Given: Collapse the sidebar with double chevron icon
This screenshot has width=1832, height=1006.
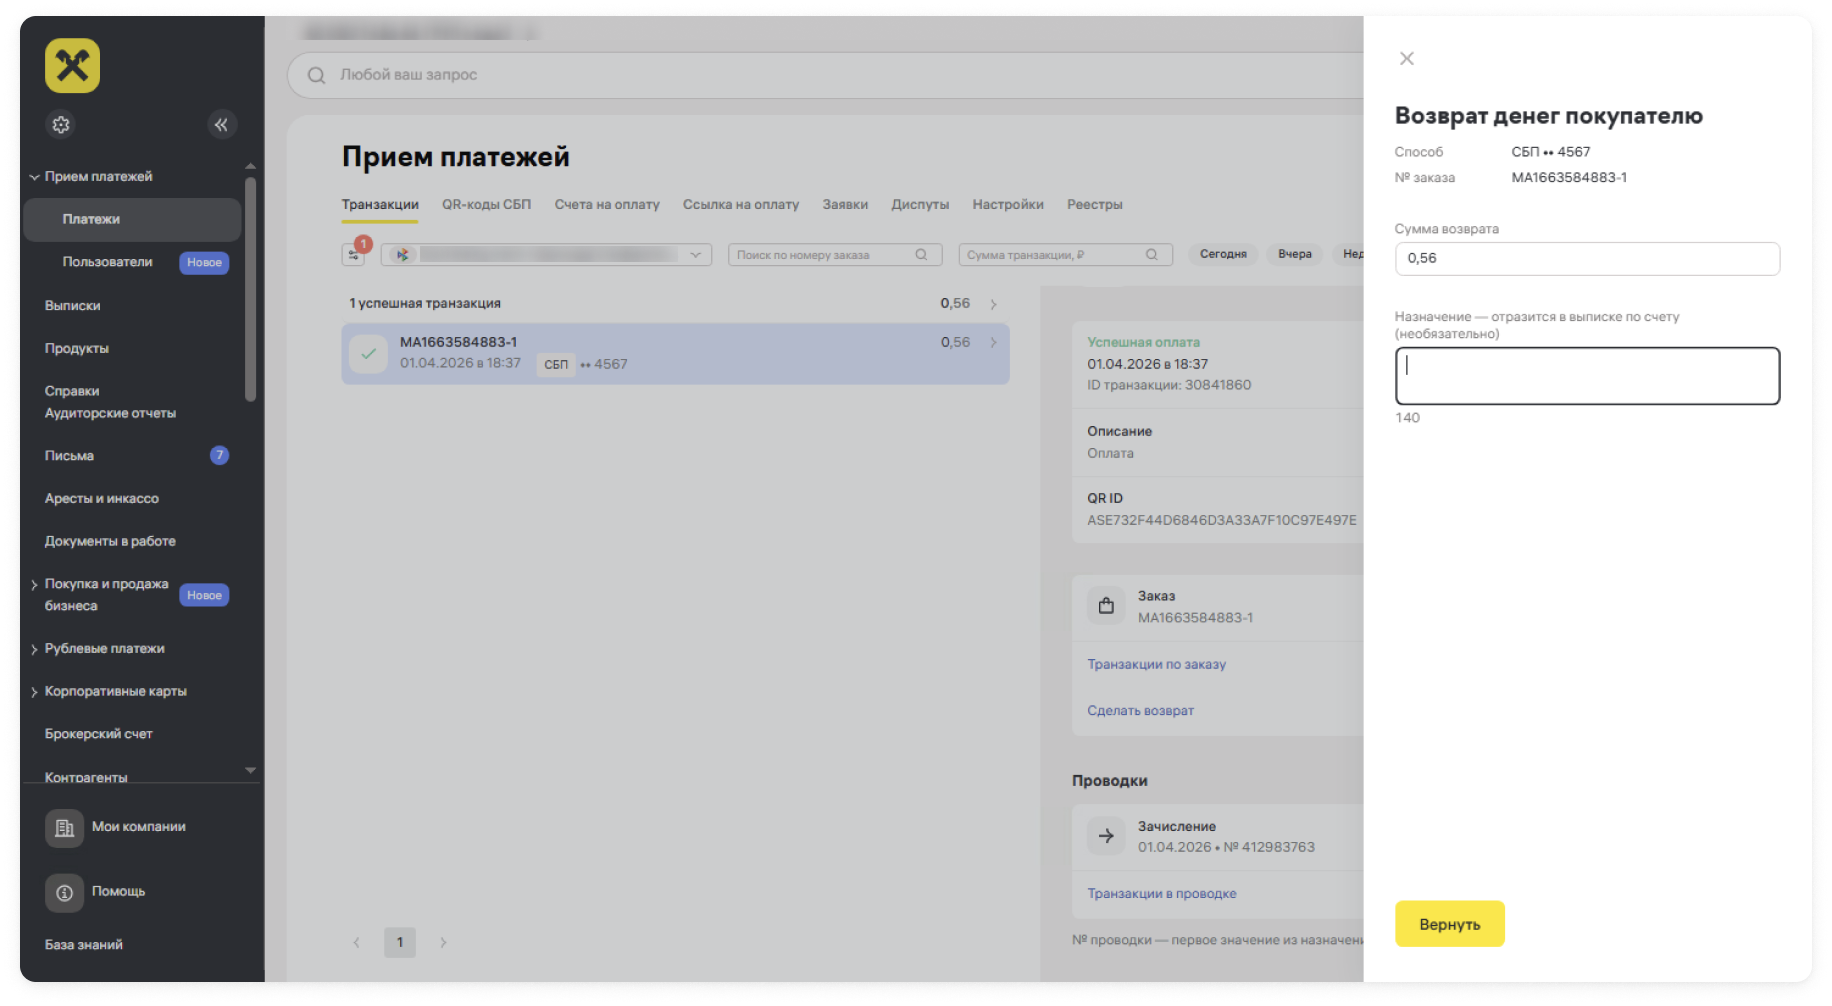Looking at the screenshot, I should tap(221, 125).
